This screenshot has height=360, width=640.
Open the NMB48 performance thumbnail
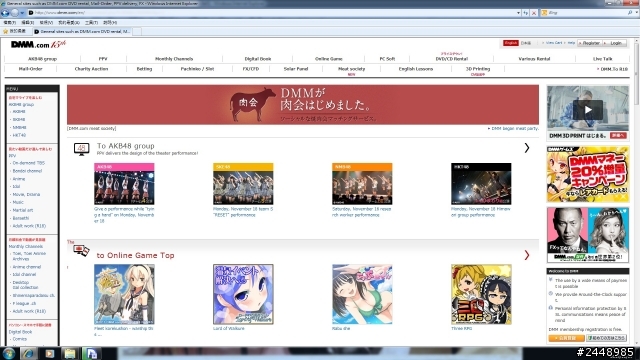coord(362,184)
